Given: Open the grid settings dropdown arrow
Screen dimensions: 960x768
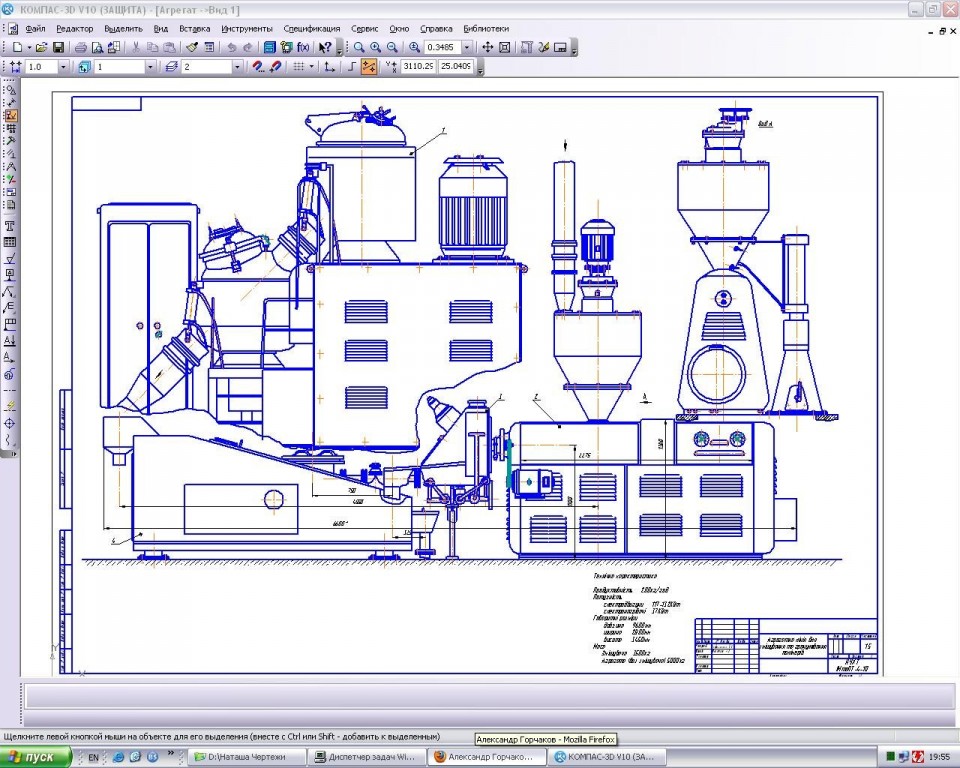Looking at the screenshot, I should point(312,67).
